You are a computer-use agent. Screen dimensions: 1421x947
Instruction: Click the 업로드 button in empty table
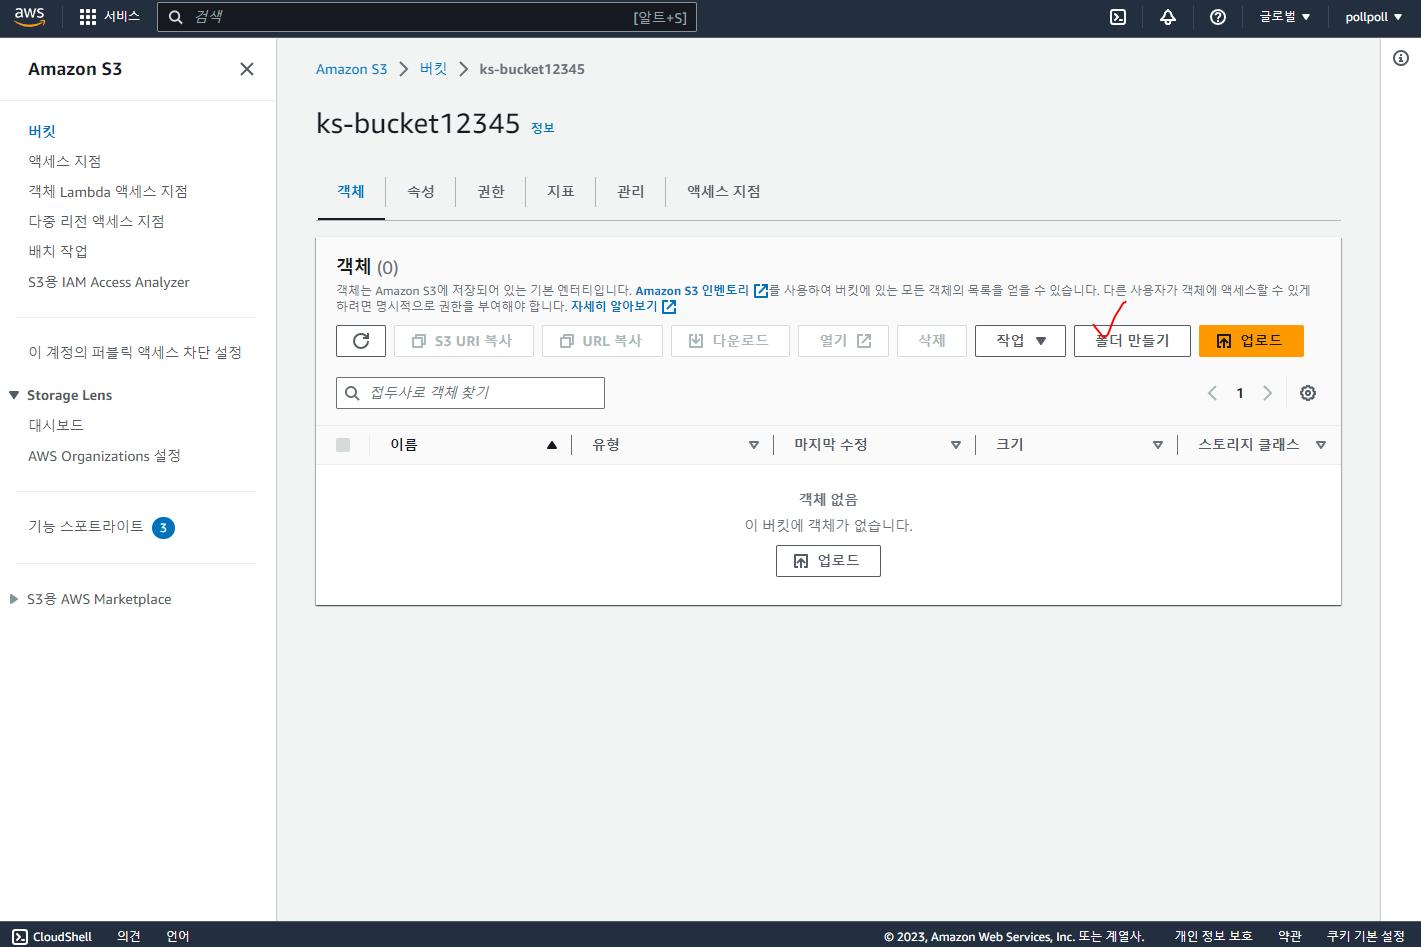(828, 561)
